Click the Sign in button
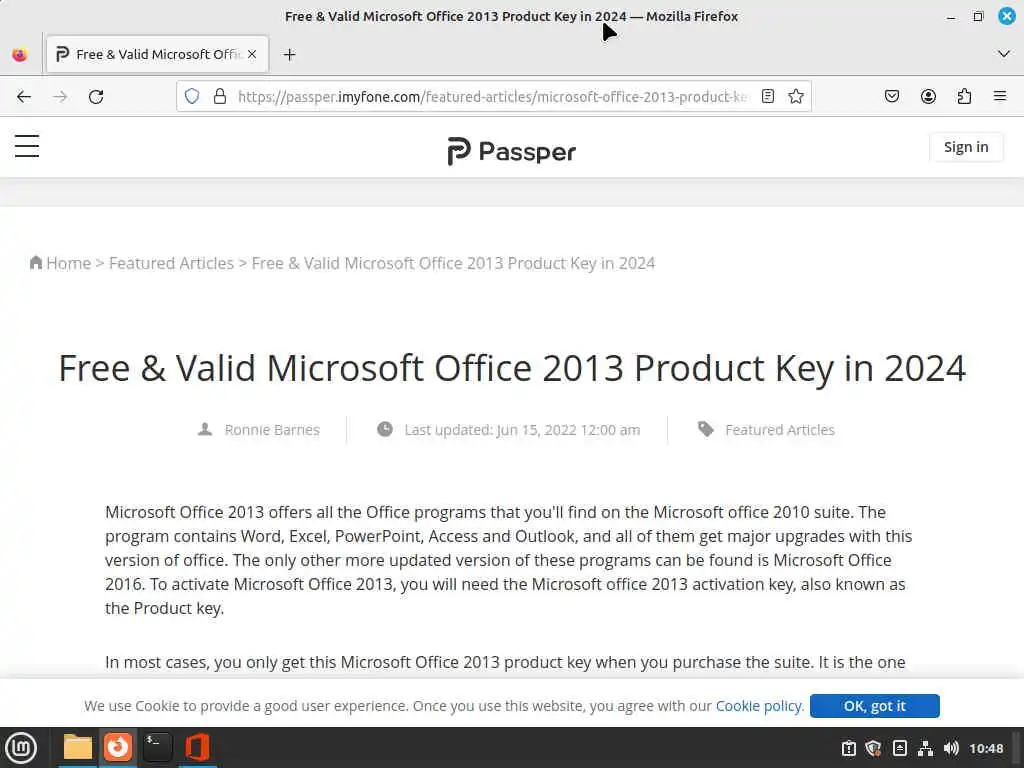1024x768 pixels. tap(965, 147)
